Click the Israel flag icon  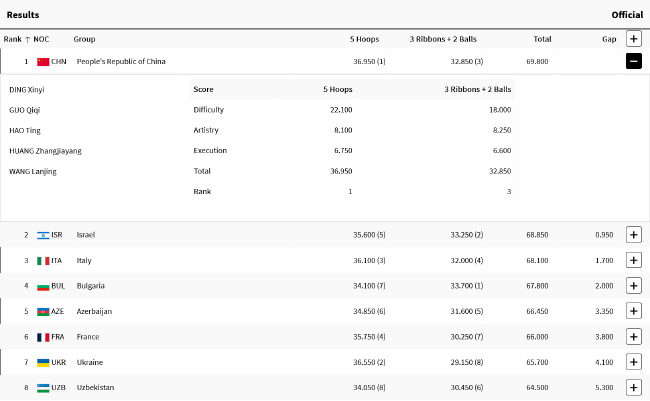tap(43, 235)
